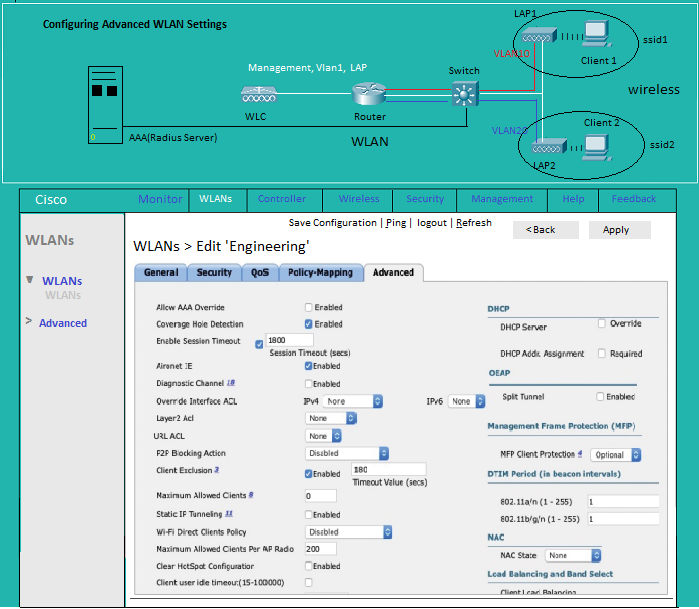
Task: Click the Client 2 computer icon
Action: (599, 145)
